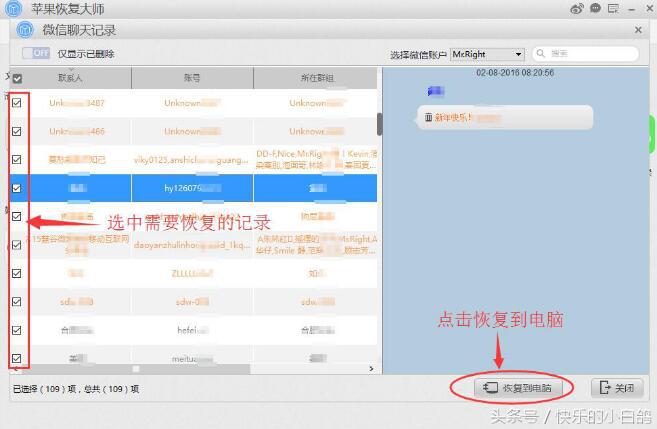Sort by the 联系人 column header

click(70, 78)
